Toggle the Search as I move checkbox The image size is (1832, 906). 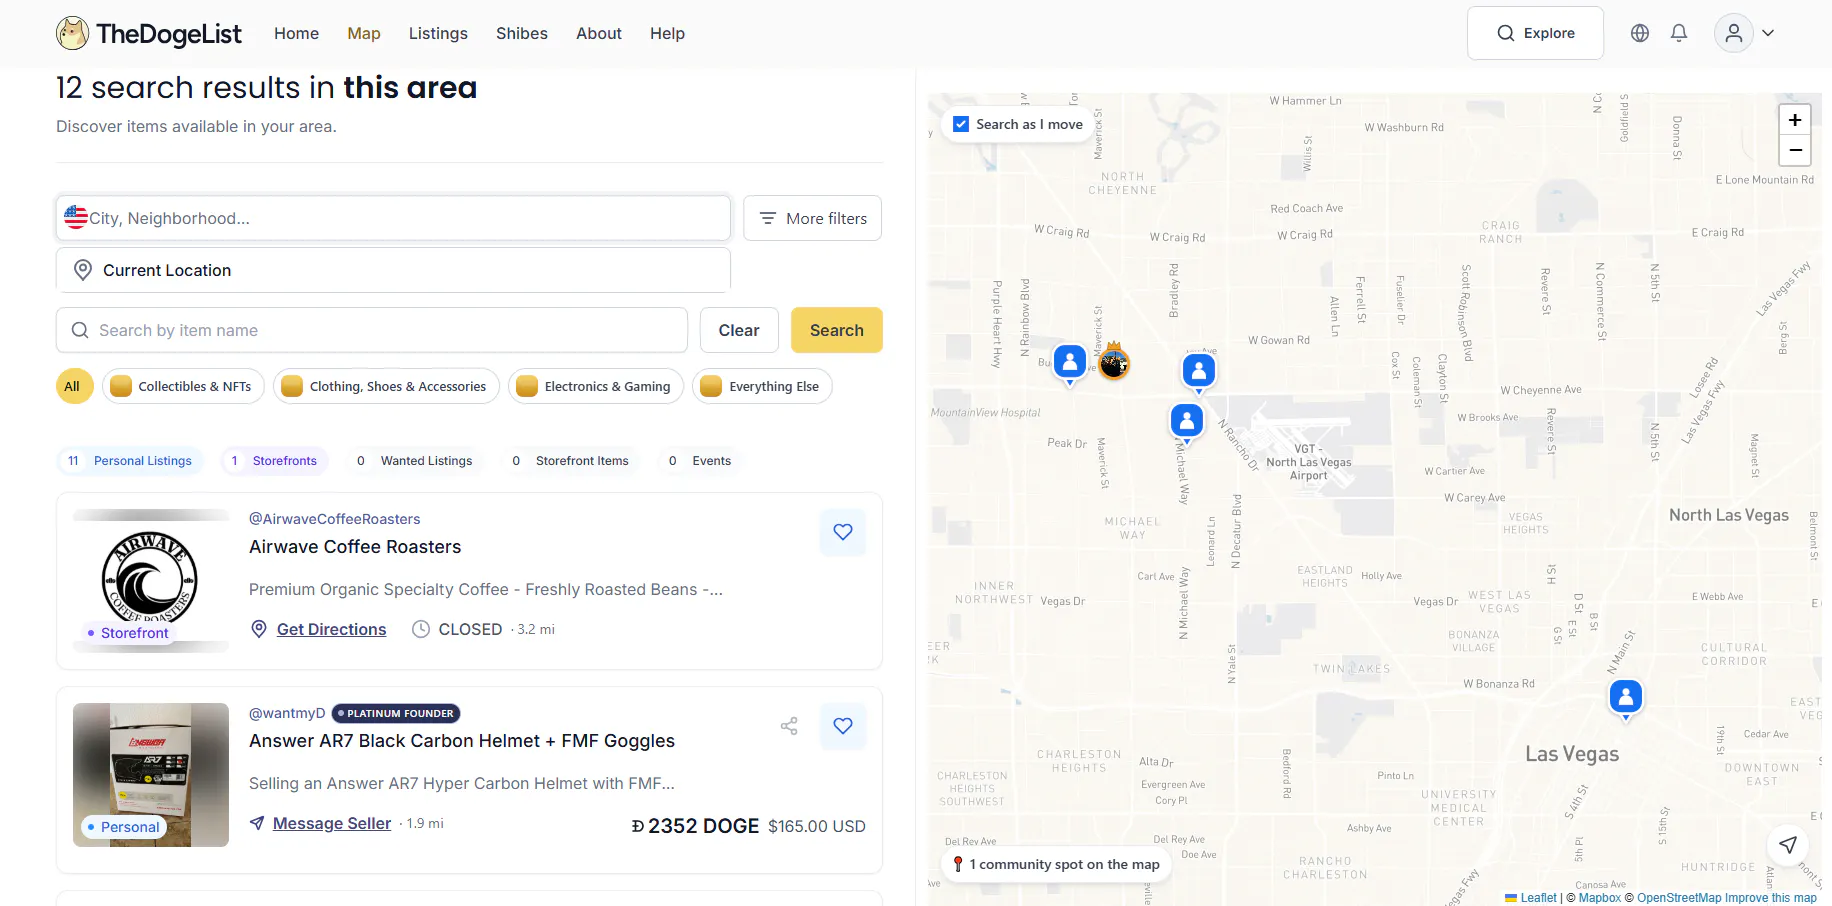click(961, 124)
